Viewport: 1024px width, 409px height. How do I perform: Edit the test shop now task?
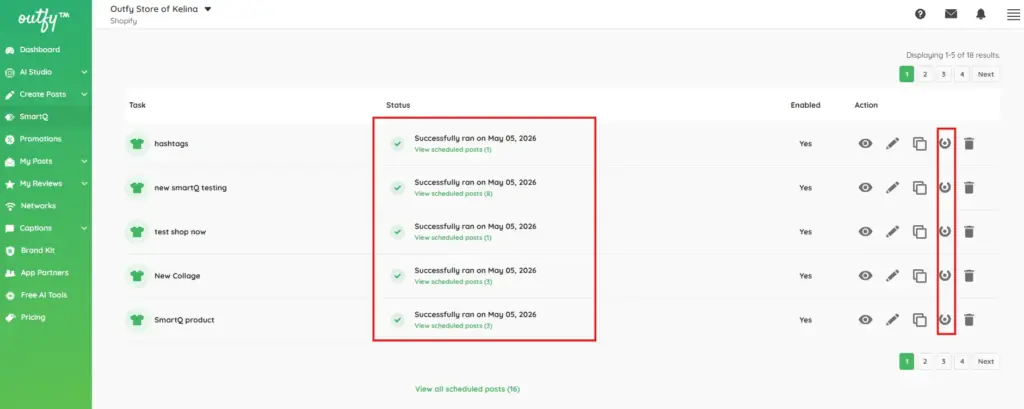pos(892,231)
